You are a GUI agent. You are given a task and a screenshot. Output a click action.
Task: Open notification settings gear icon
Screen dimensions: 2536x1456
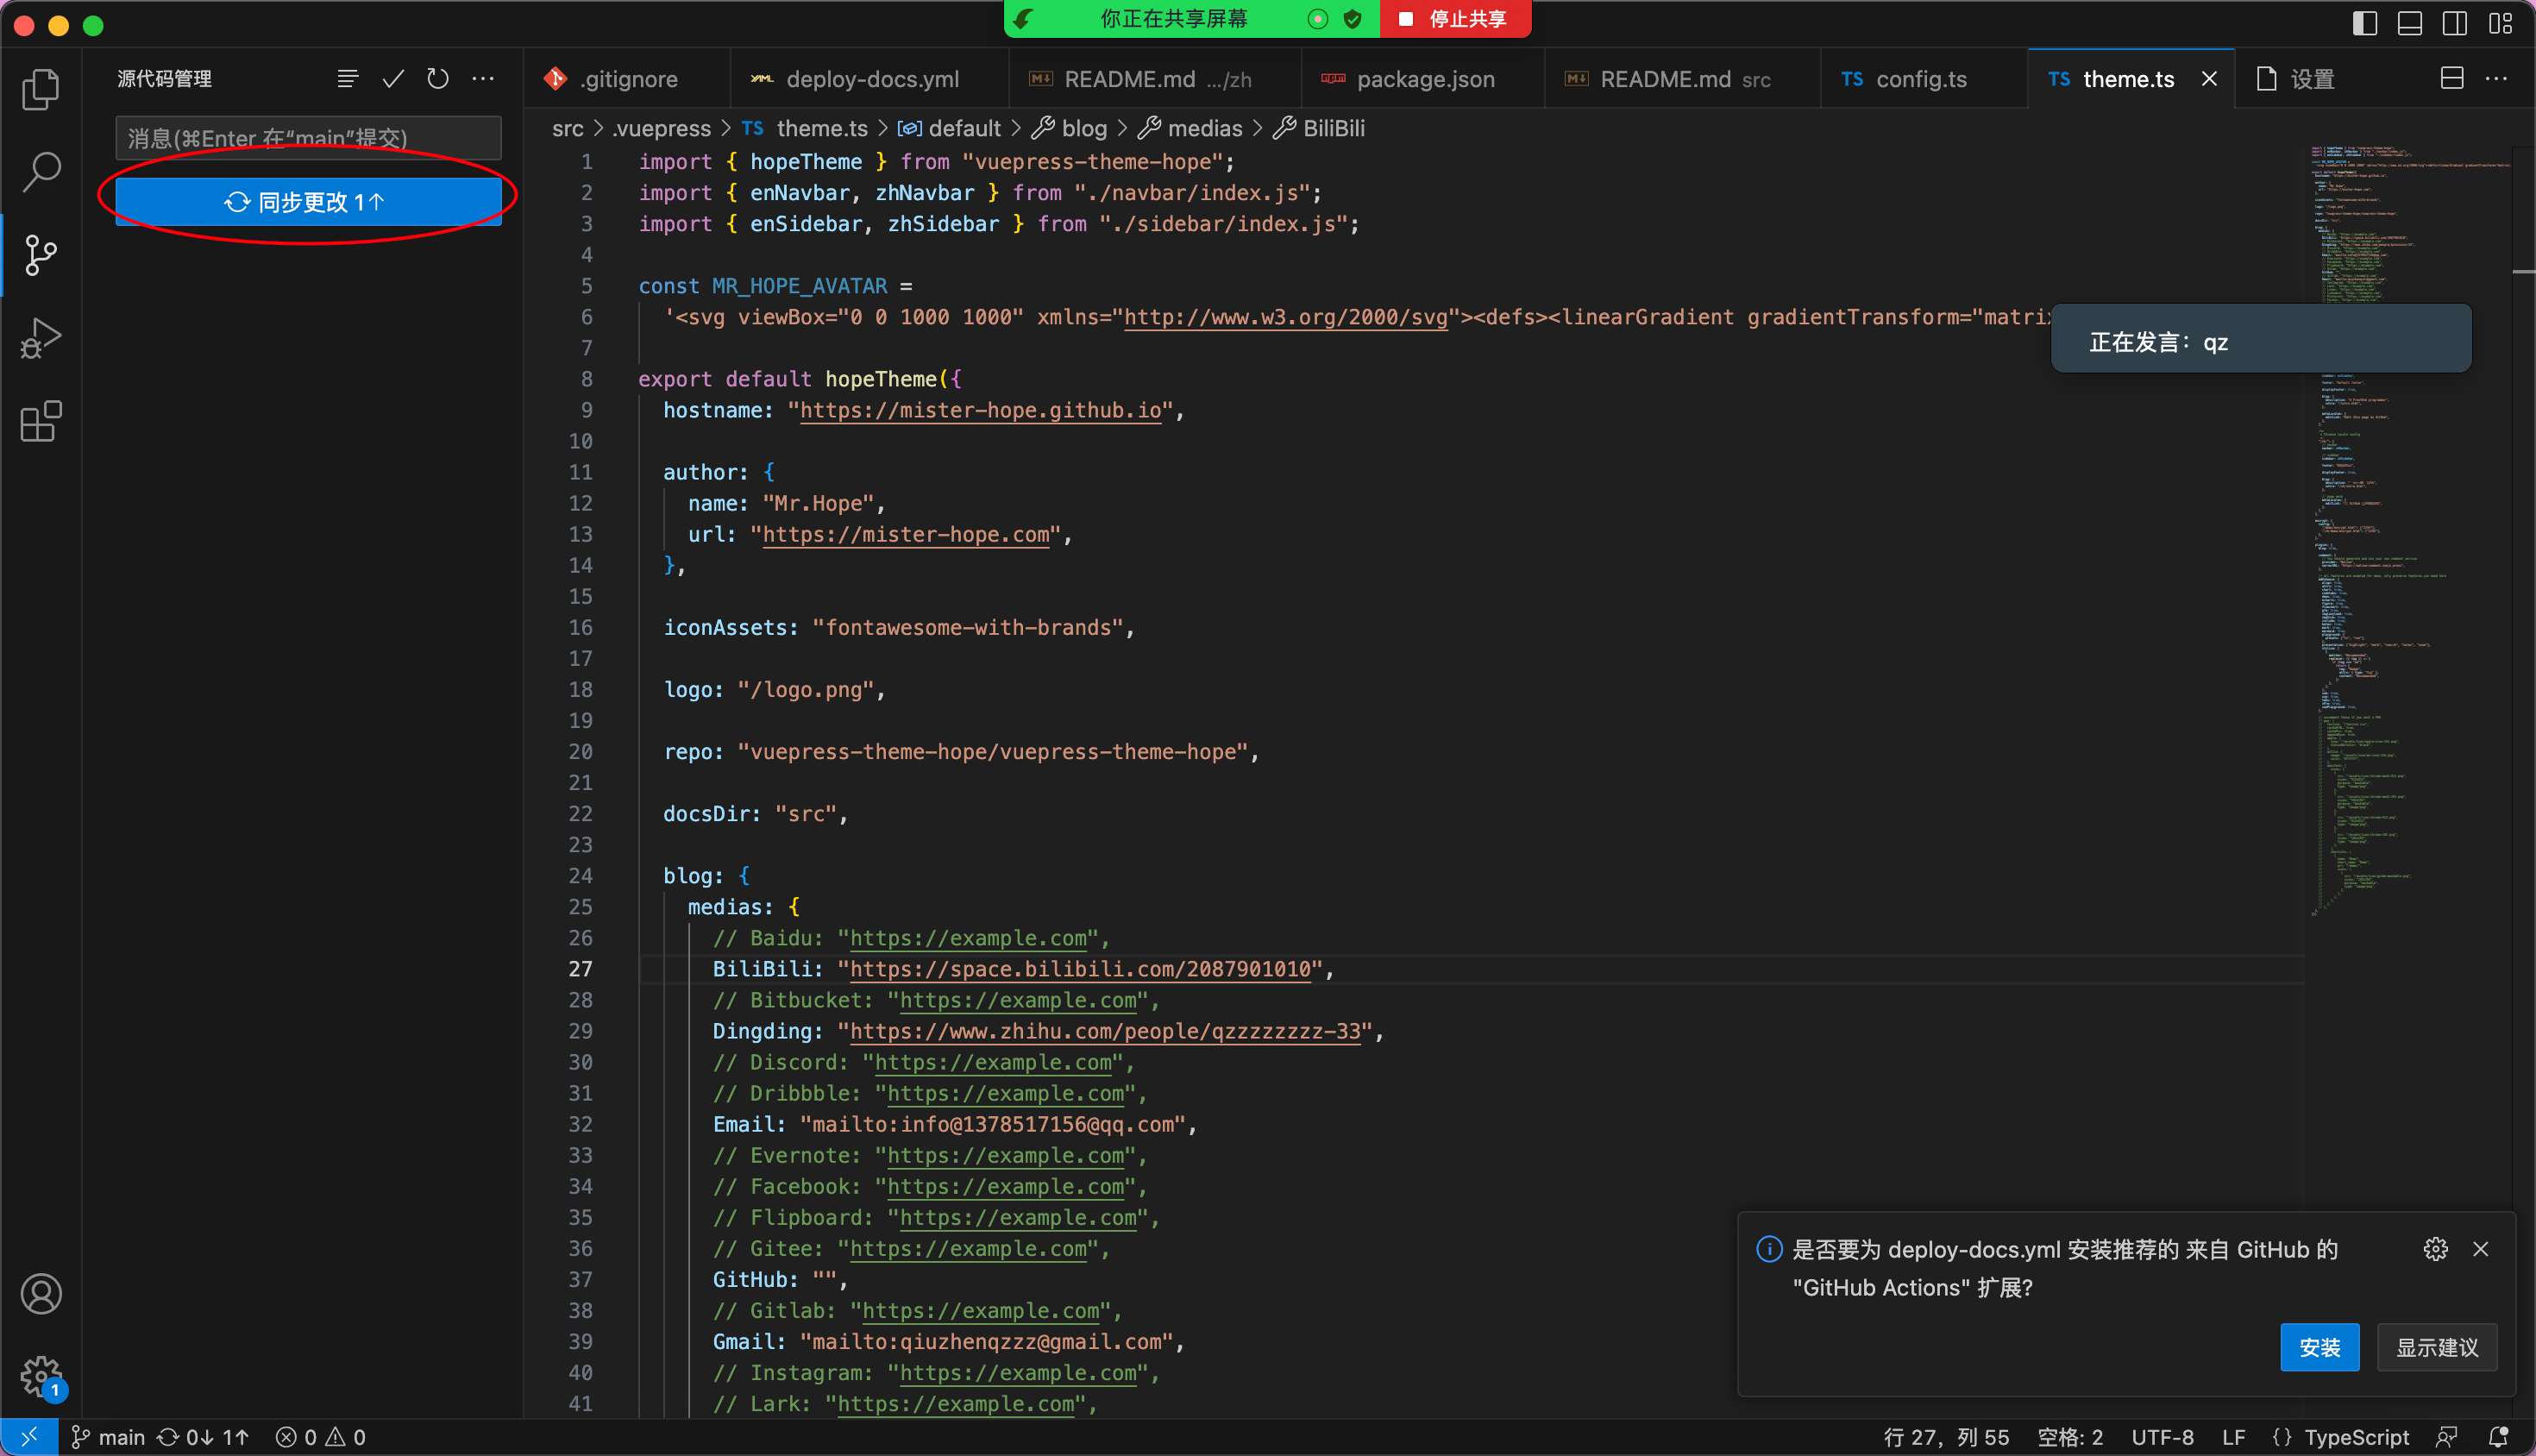tap(2435, 1249)
